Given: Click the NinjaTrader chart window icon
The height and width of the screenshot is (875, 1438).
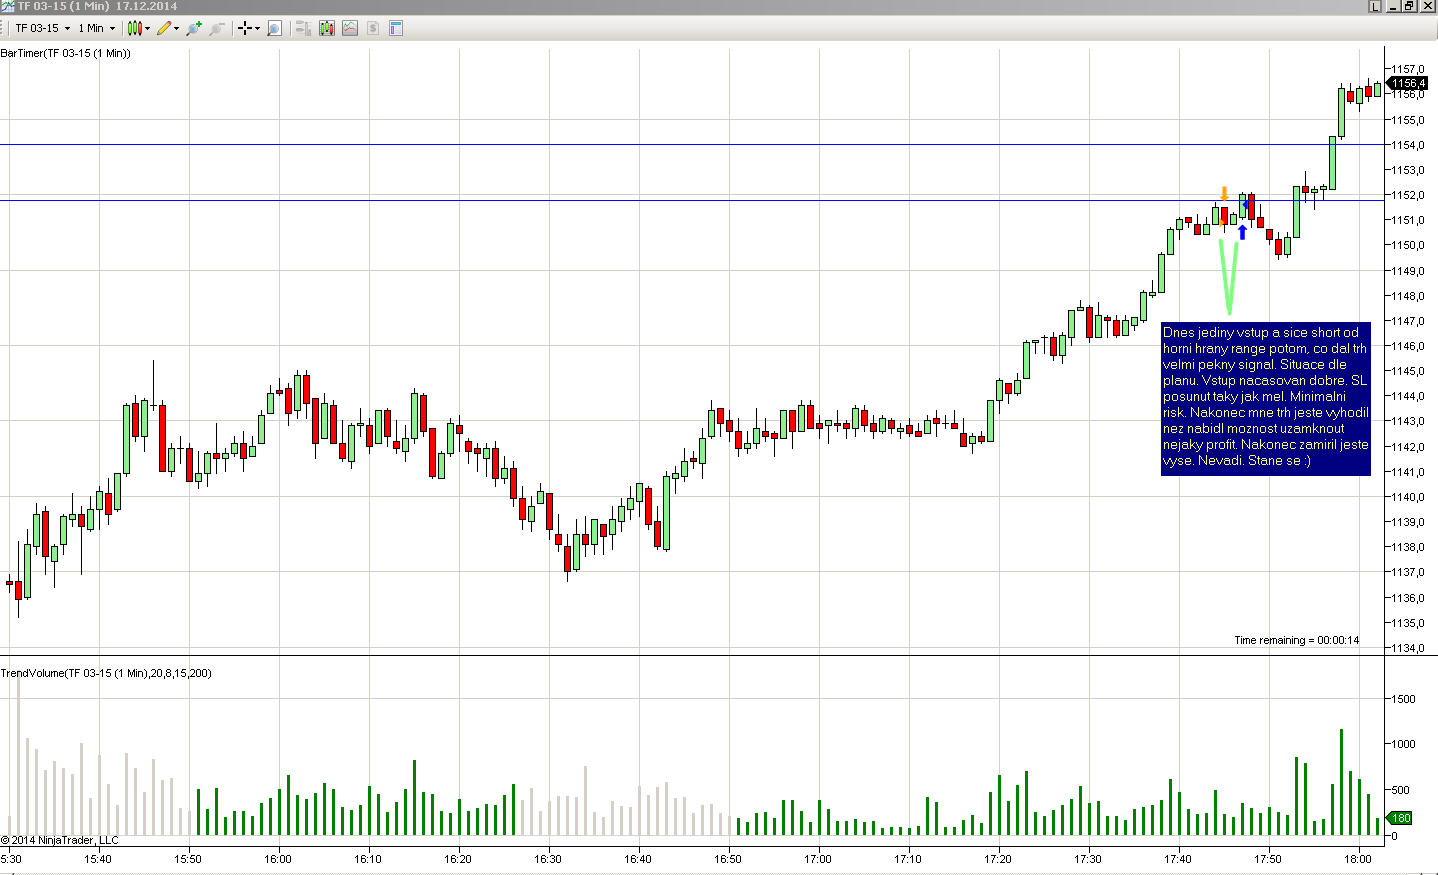Looking at the screenshot, I should 7,6.
